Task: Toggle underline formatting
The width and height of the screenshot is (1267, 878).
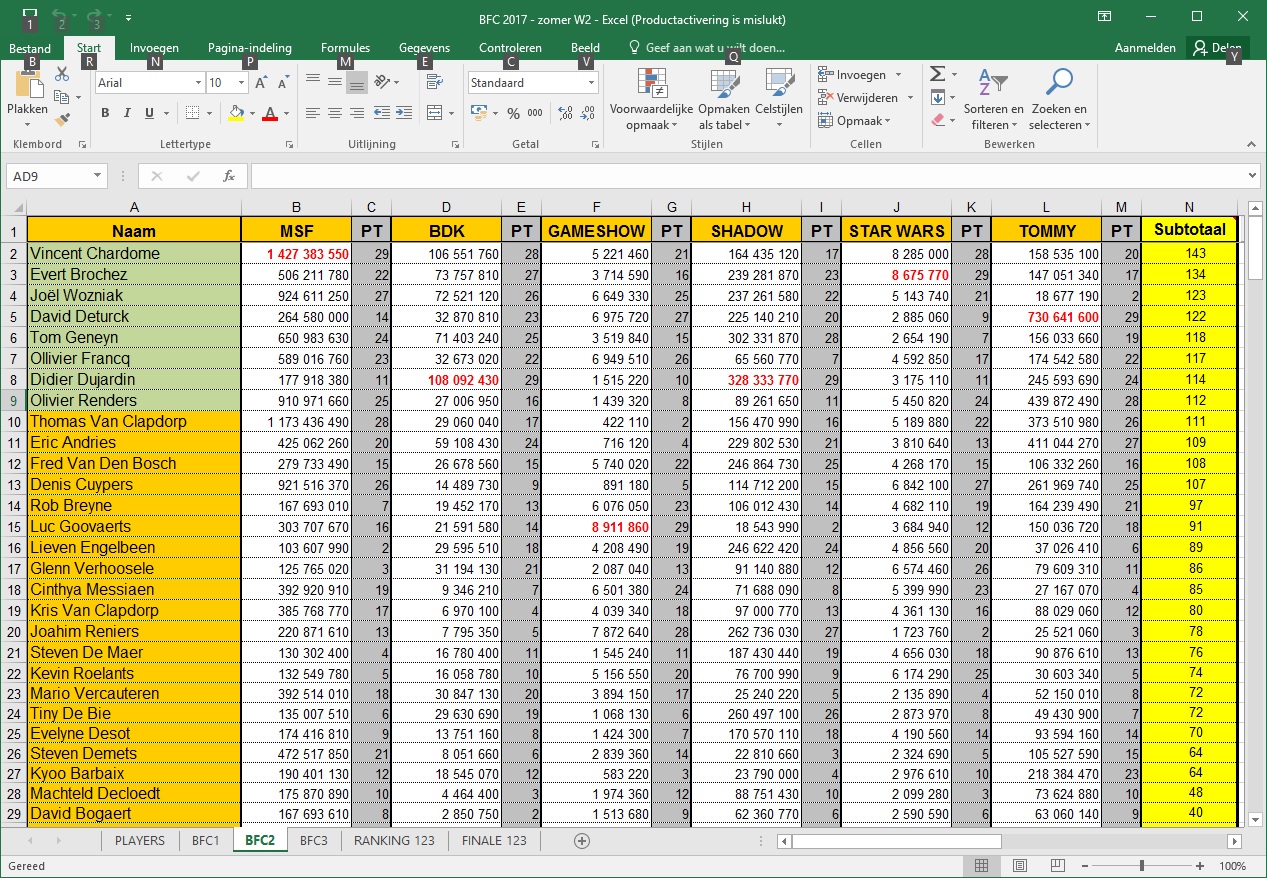Action: (x=150, y=114)
